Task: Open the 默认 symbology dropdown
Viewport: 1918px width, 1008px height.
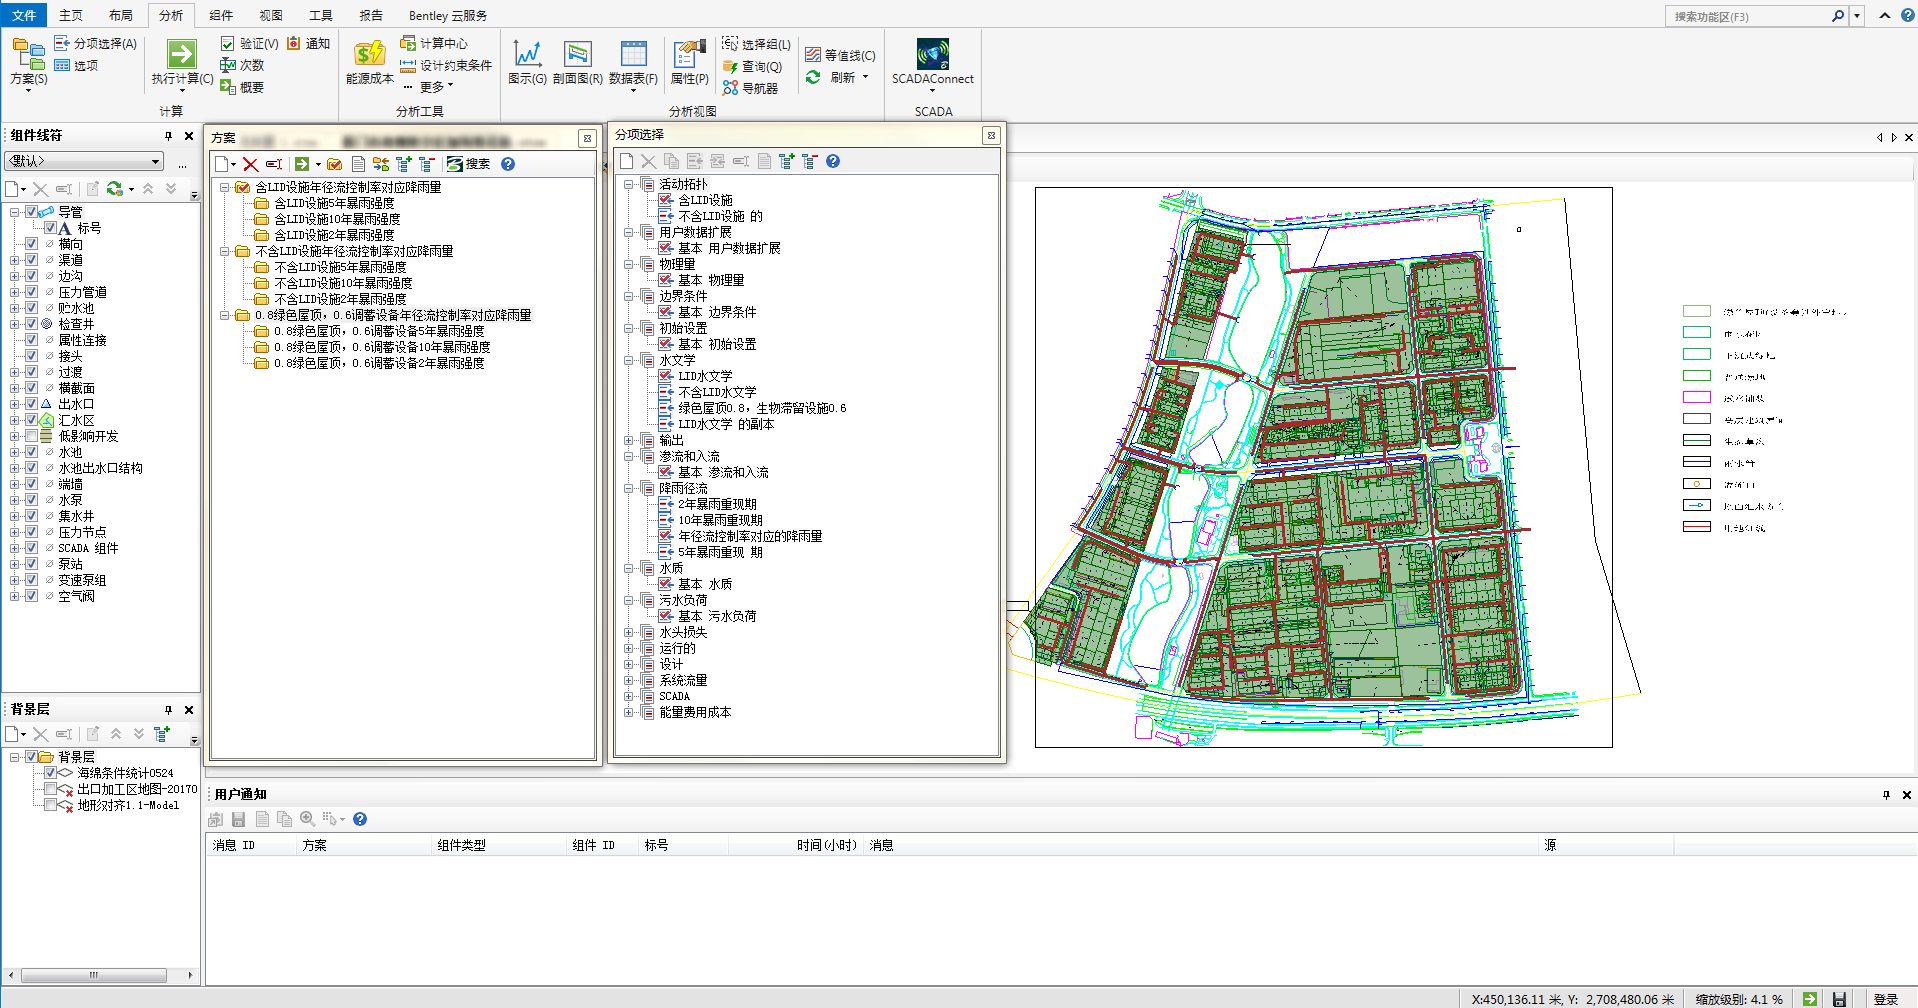Action: pyautogui.click(x=84, y=161)
